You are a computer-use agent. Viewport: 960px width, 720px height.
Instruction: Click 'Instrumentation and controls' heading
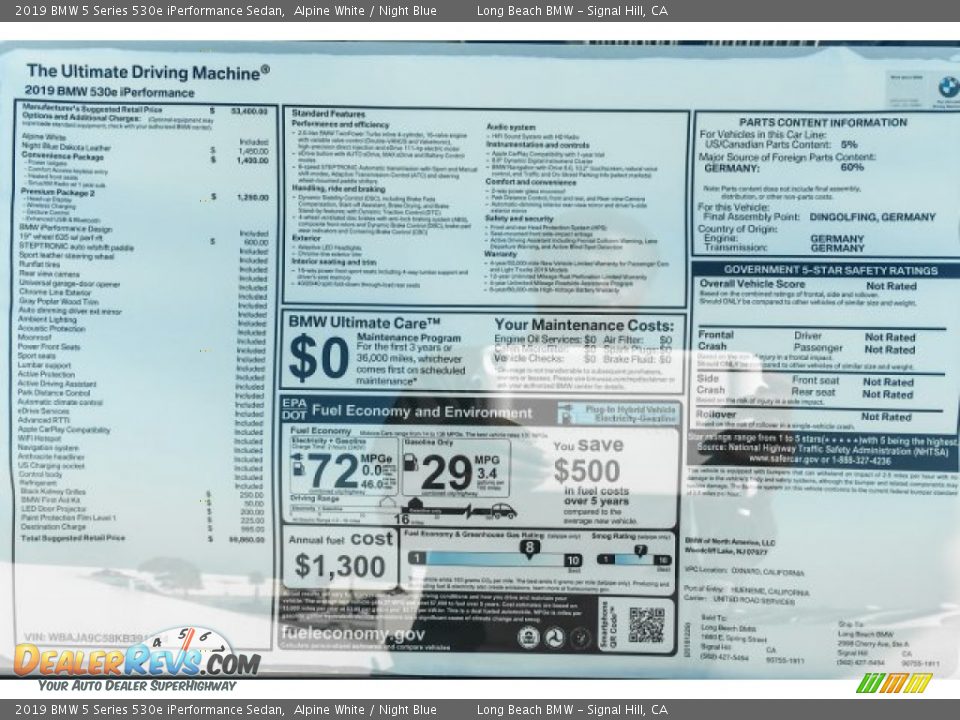point(538,145)
